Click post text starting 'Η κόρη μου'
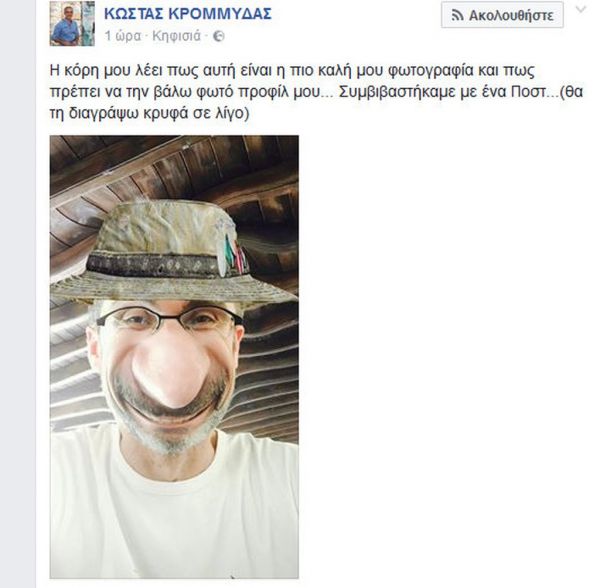The image size is (600, 588). tap(292, 70)
